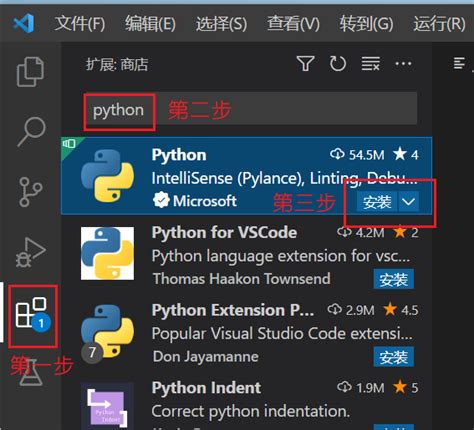Viewport: 474px width, 430px height.
Task: Open the 编辑(E) menu
Action: pos(150,24)
